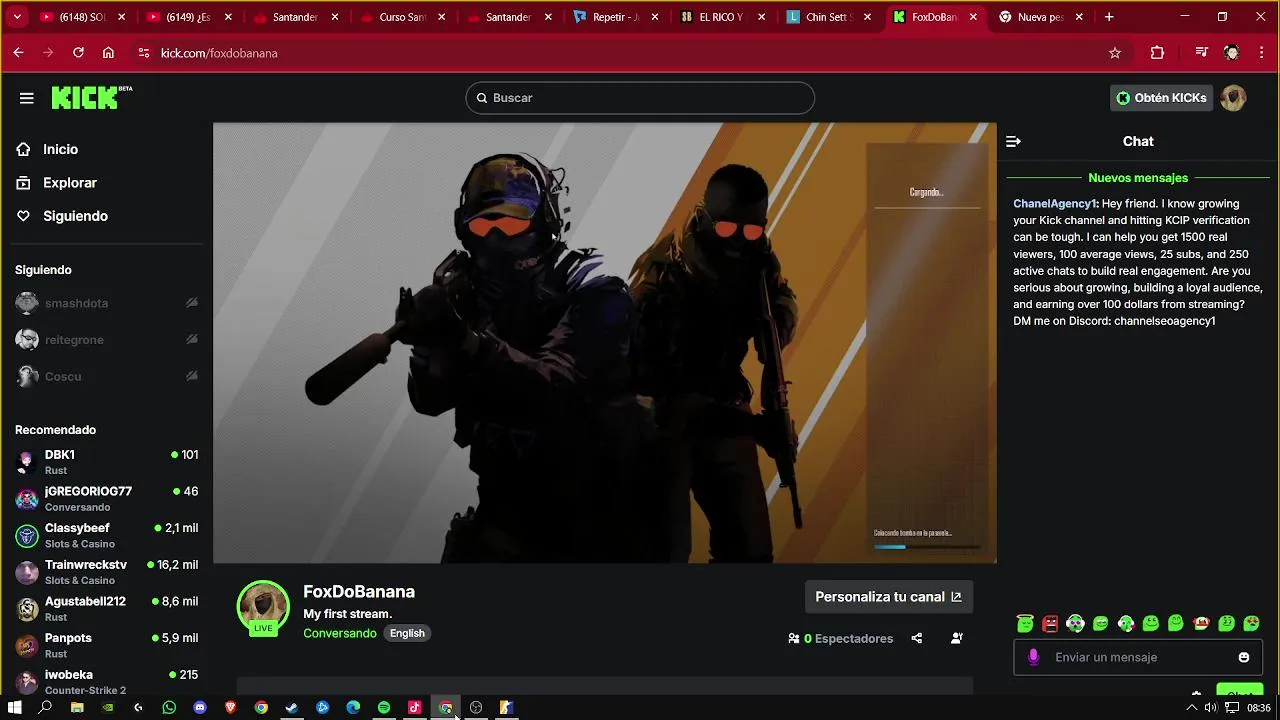Open the Conversando category link
Viewport: 1280px width, 720px height.
click(340, 633)
